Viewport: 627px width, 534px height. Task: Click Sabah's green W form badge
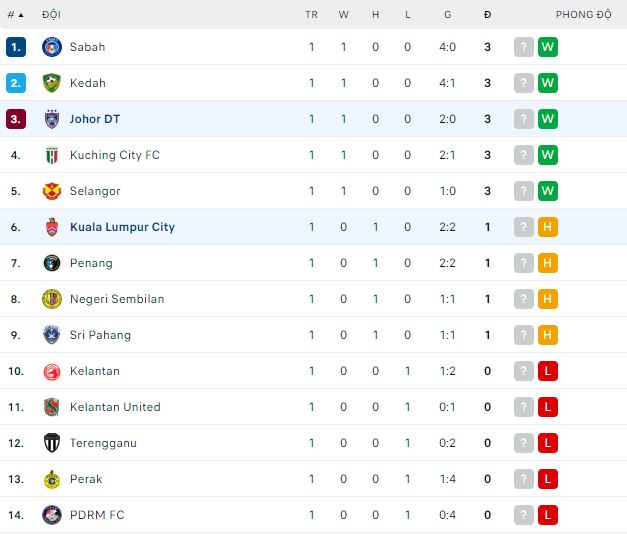coord(547,47)
